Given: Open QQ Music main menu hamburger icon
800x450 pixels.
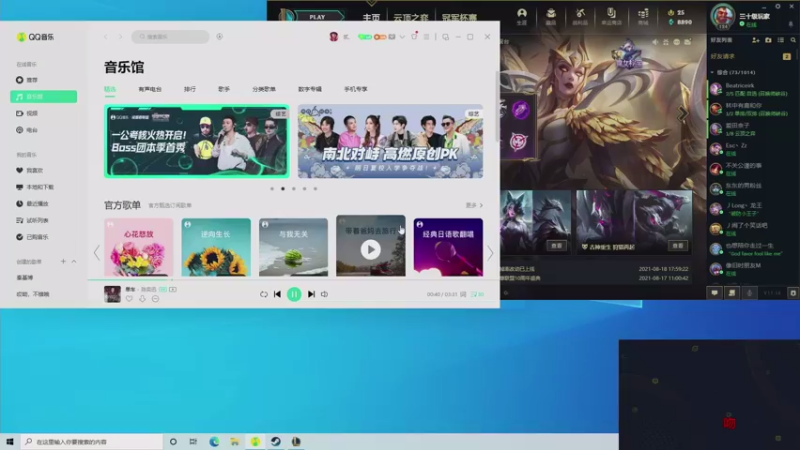Looking at the screenshot, I should (427, 37).
